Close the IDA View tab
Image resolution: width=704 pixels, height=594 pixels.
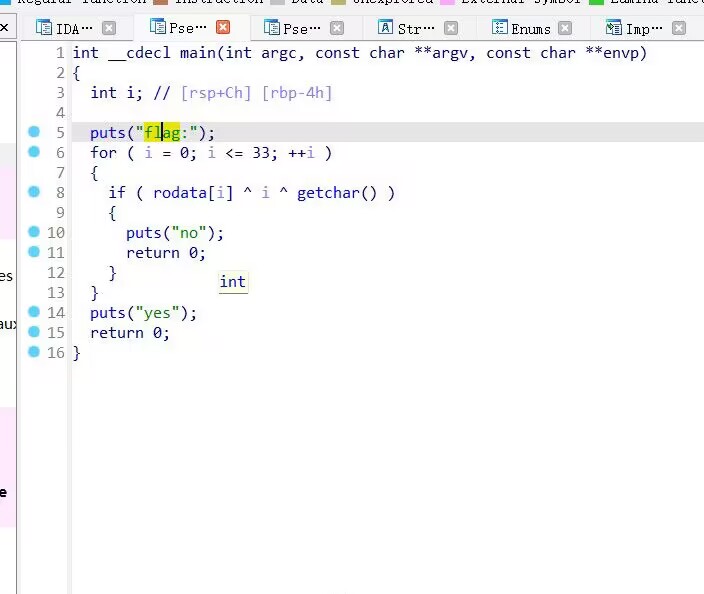[109, 28]
